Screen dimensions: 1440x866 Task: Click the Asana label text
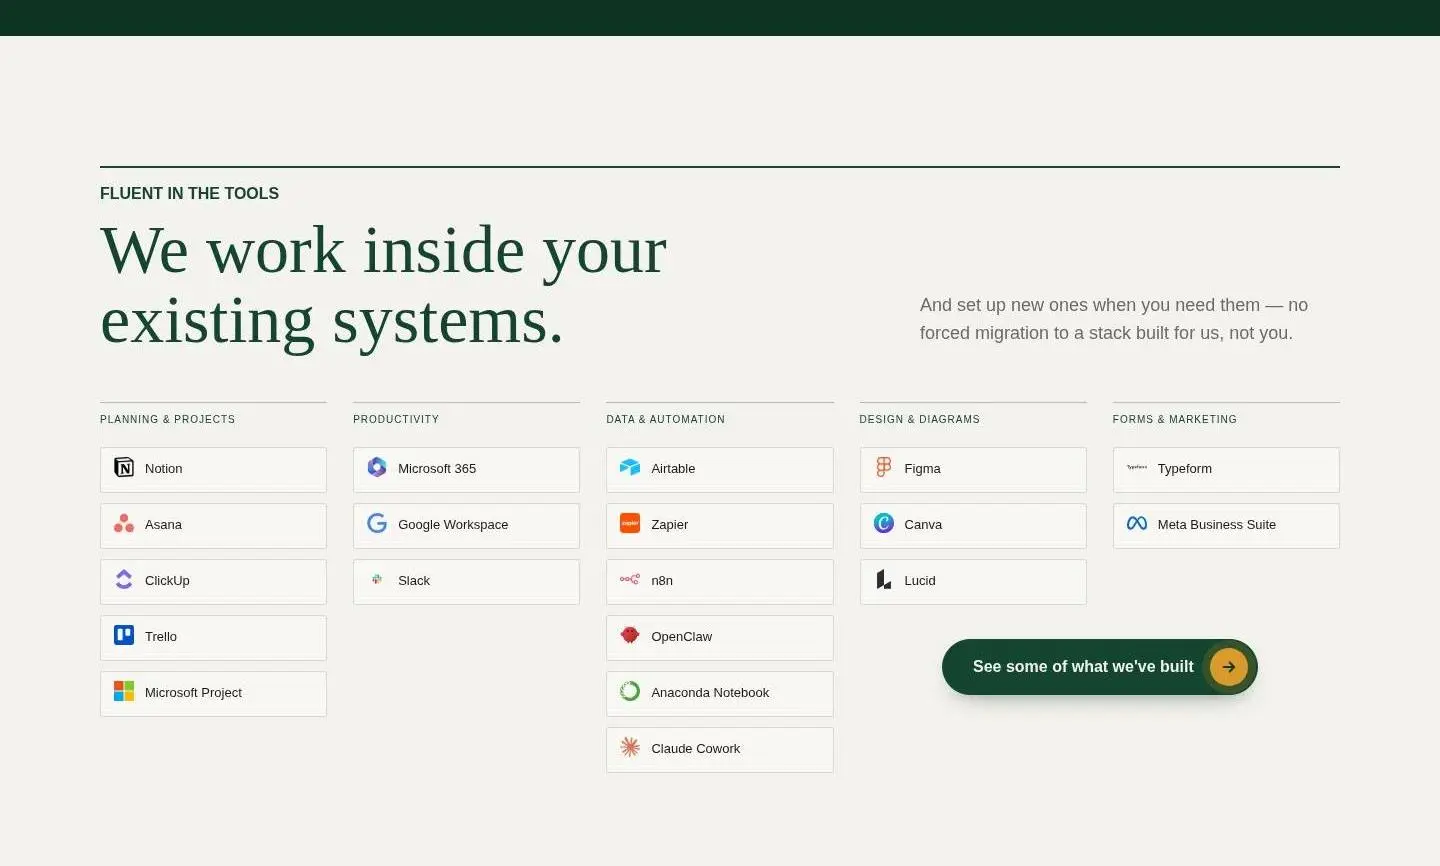[163, 524]
